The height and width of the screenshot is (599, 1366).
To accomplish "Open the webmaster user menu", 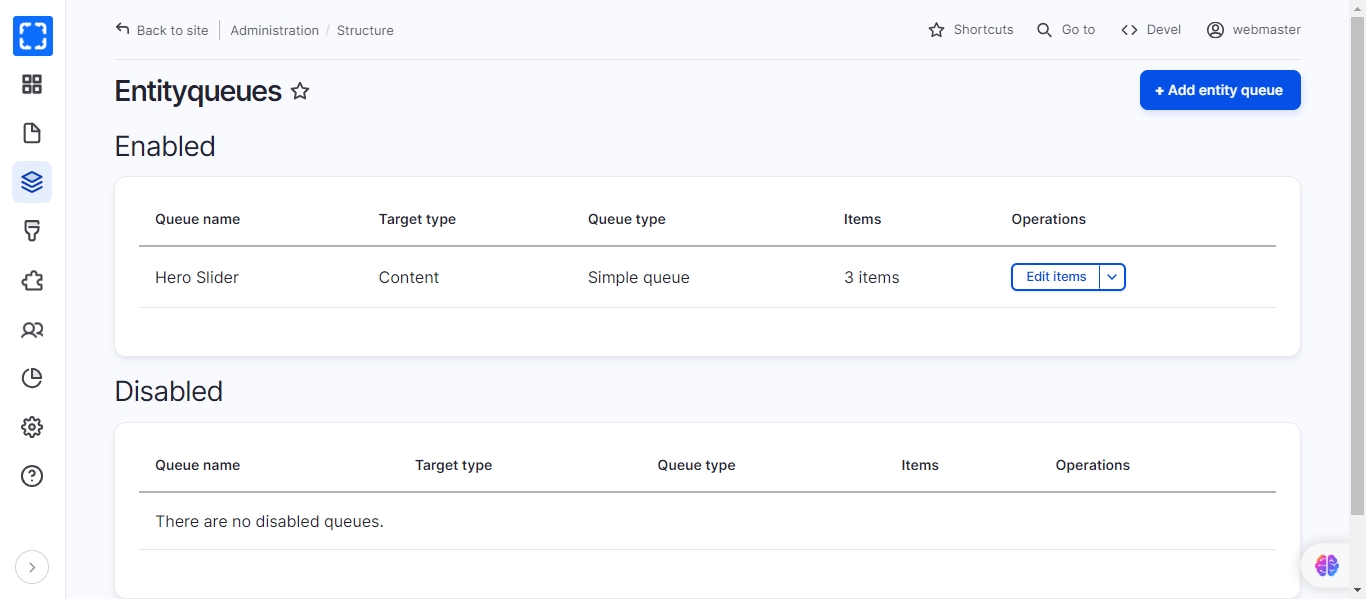I will click(x=1254, y=30).
